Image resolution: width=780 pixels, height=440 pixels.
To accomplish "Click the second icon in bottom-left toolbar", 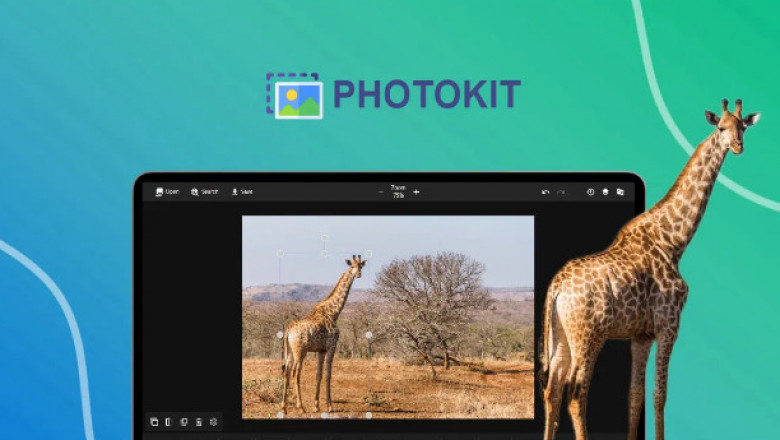I will 168,422.
